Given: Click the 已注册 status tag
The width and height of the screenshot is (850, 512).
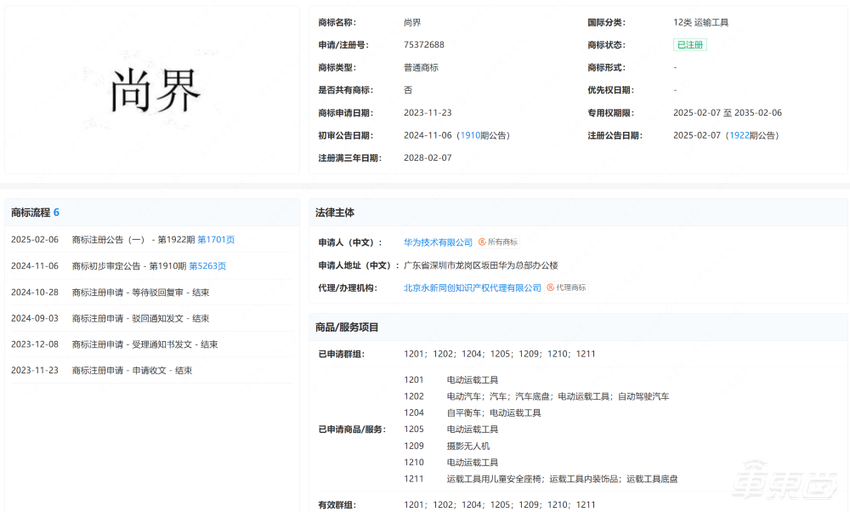Looking at the screenshot, I should pyautogui.click(x=690, y=45).
